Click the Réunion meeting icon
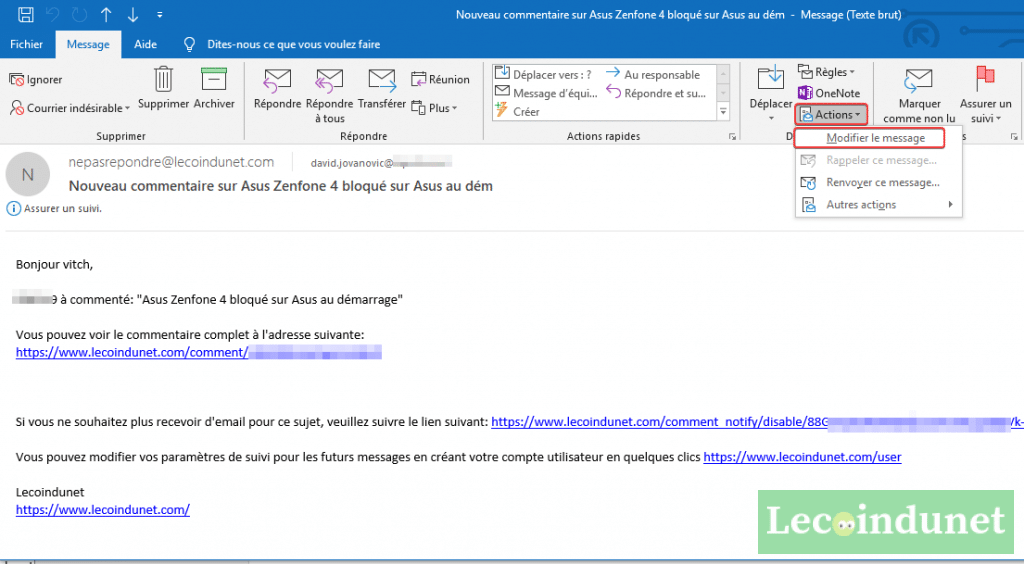The width and height of the screenshot is (1024, 564). click(x=440, y=80)
